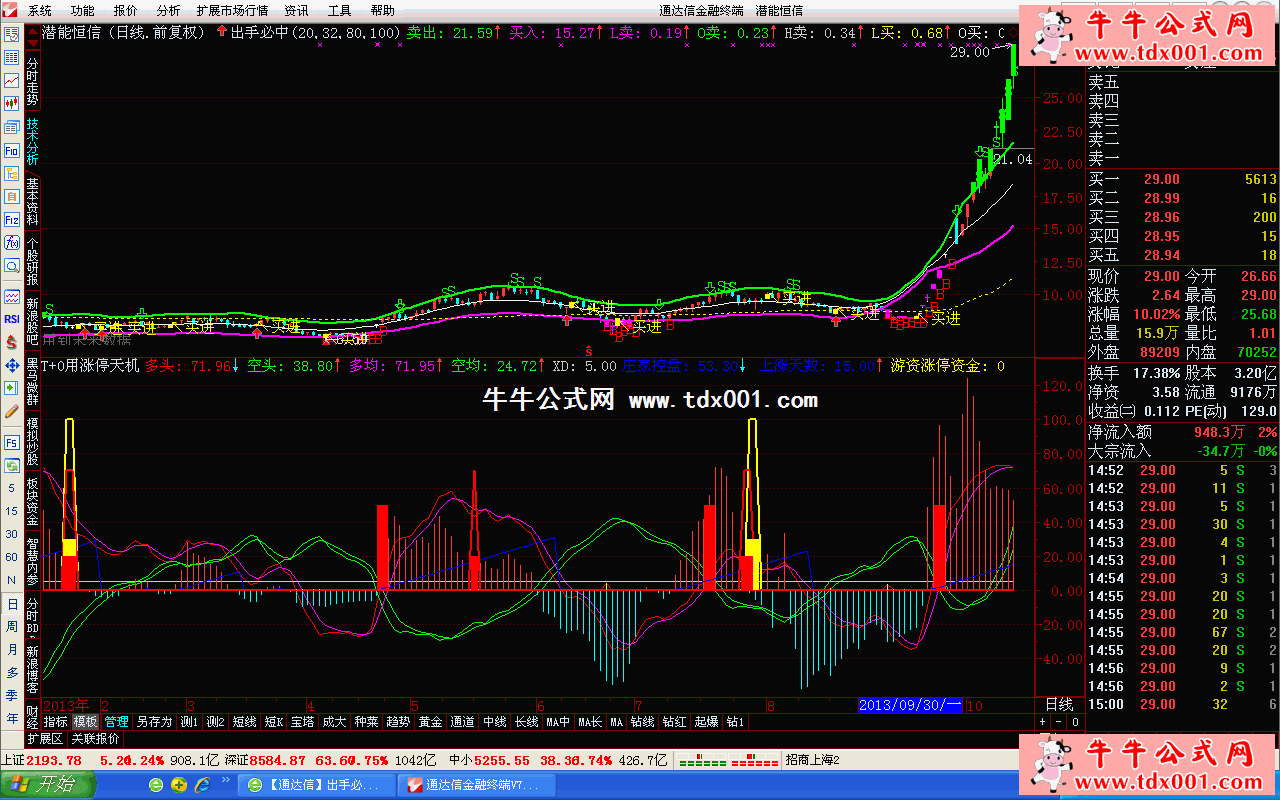The height and width of the screenshot is (800, 1280).
Task: Open the 资讯 menu
Action: 297,10
